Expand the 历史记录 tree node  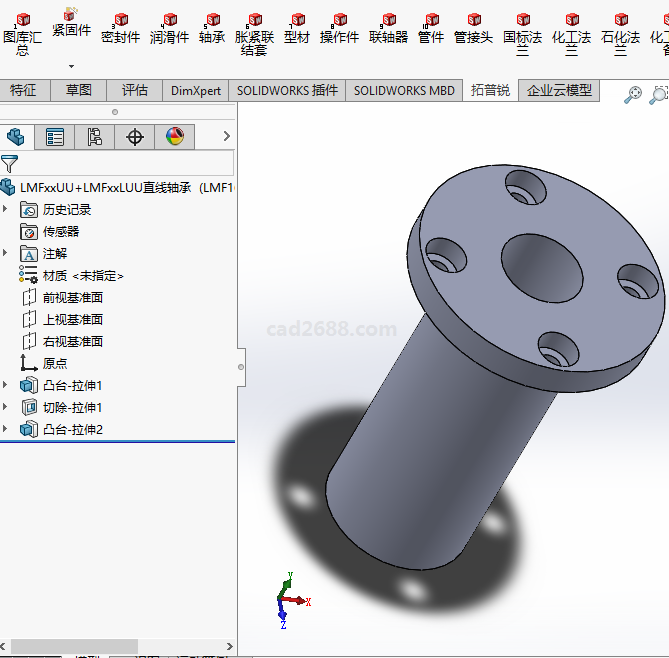(x=6, y=209)
